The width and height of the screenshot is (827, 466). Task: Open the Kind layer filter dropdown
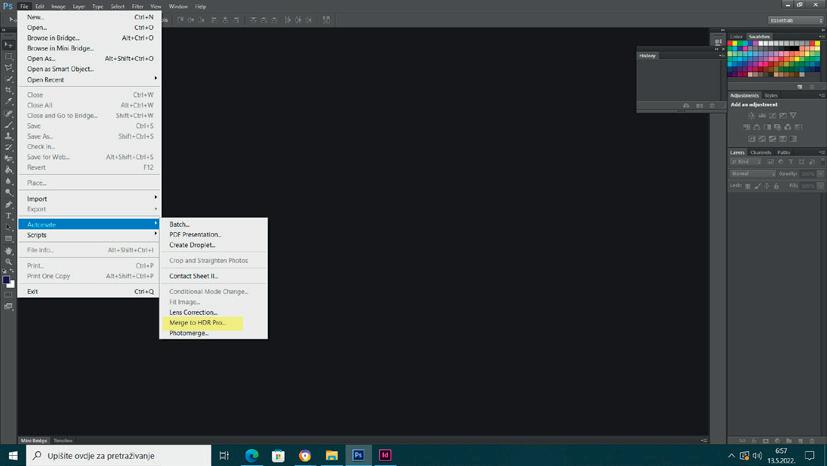pyautogui.click(x=745, y=162)
